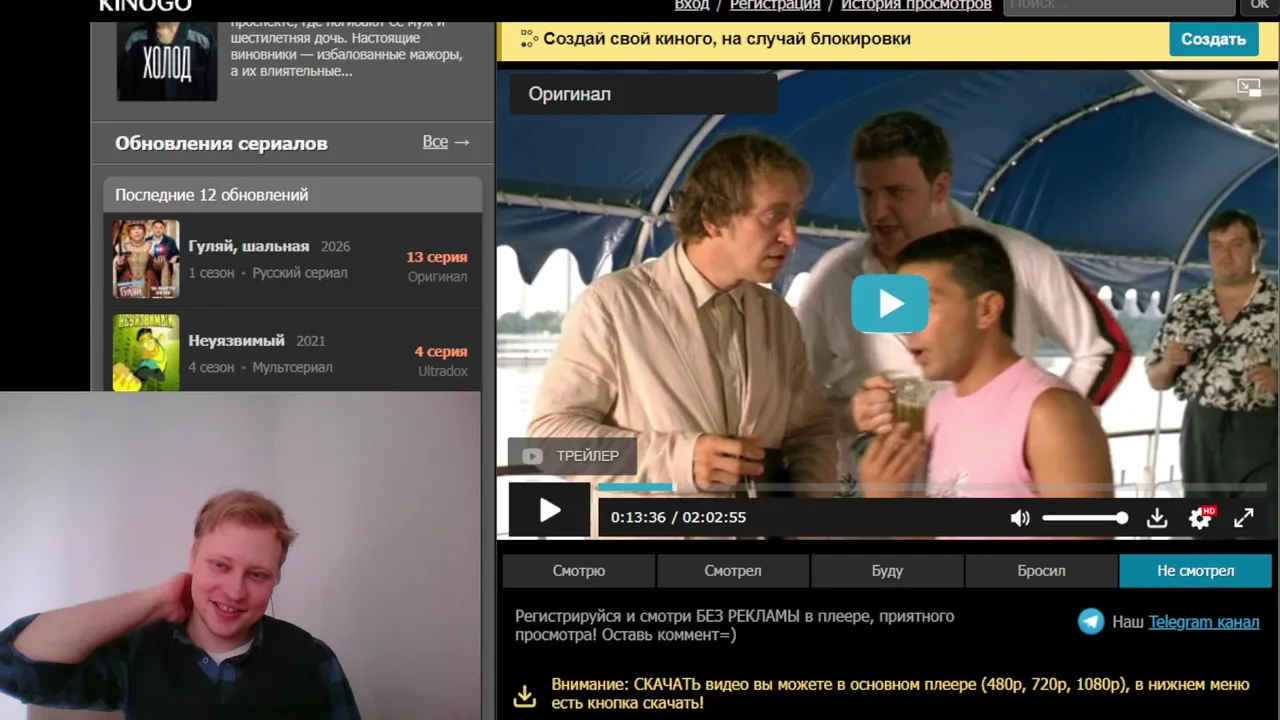Open the Неуязвимый series title
Viewport: 1280px width, 720px height.
237,340
